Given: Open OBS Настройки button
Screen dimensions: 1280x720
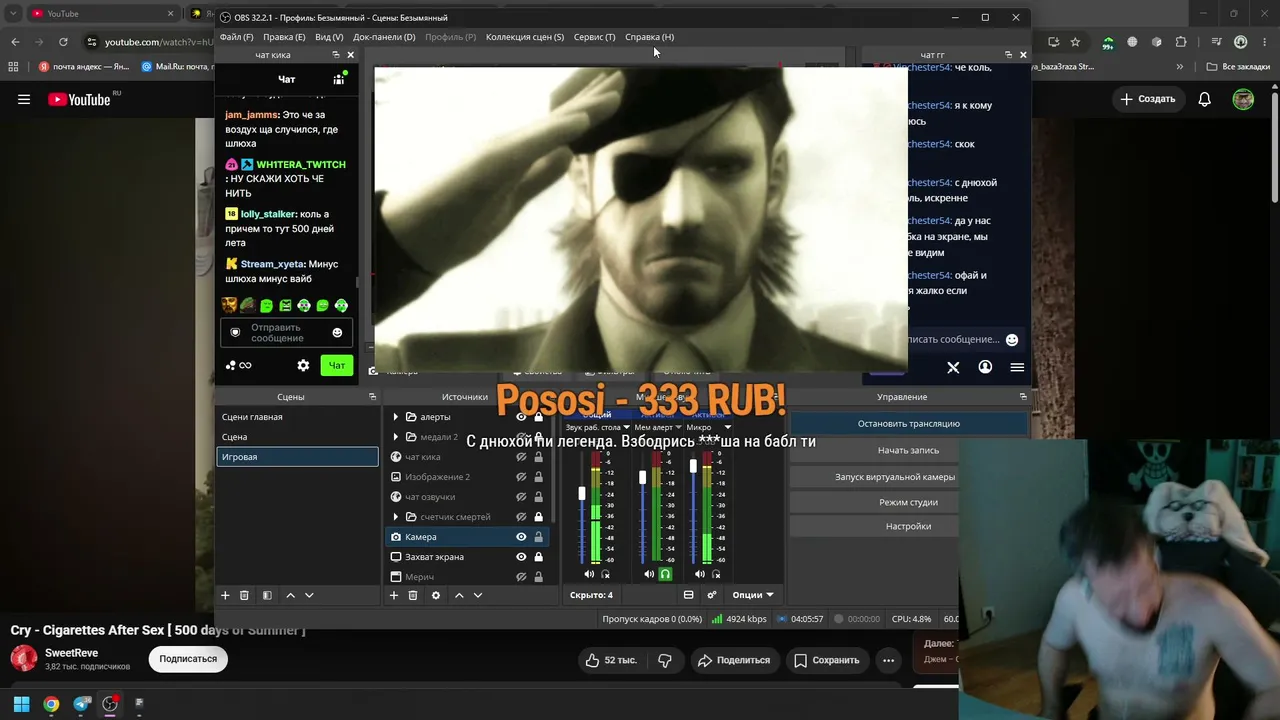Looking at the screenshot, I should coord(908,526).
